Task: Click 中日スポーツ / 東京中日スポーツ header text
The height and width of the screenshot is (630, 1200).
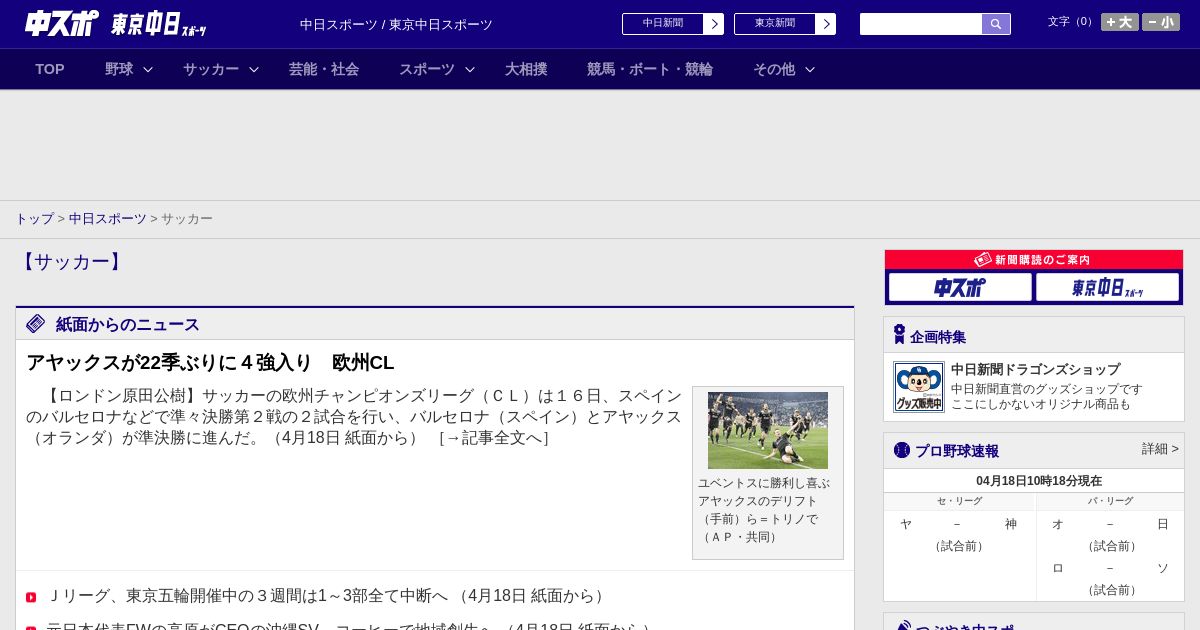Action: click(396, 24)
